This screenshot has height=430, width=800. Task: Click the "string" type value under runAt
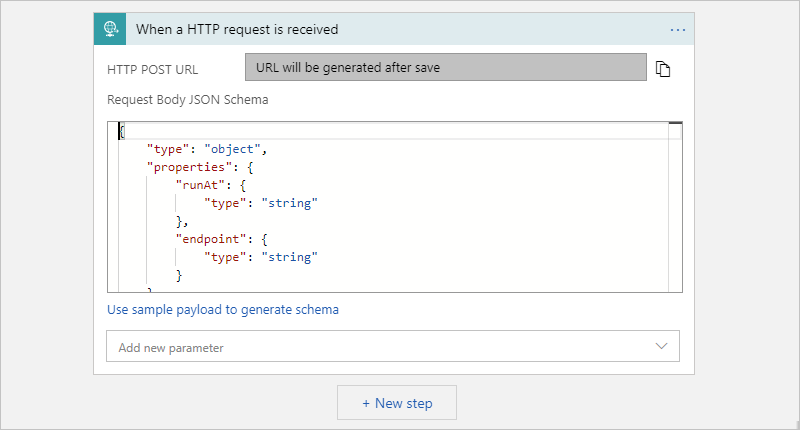click(288, 203)
